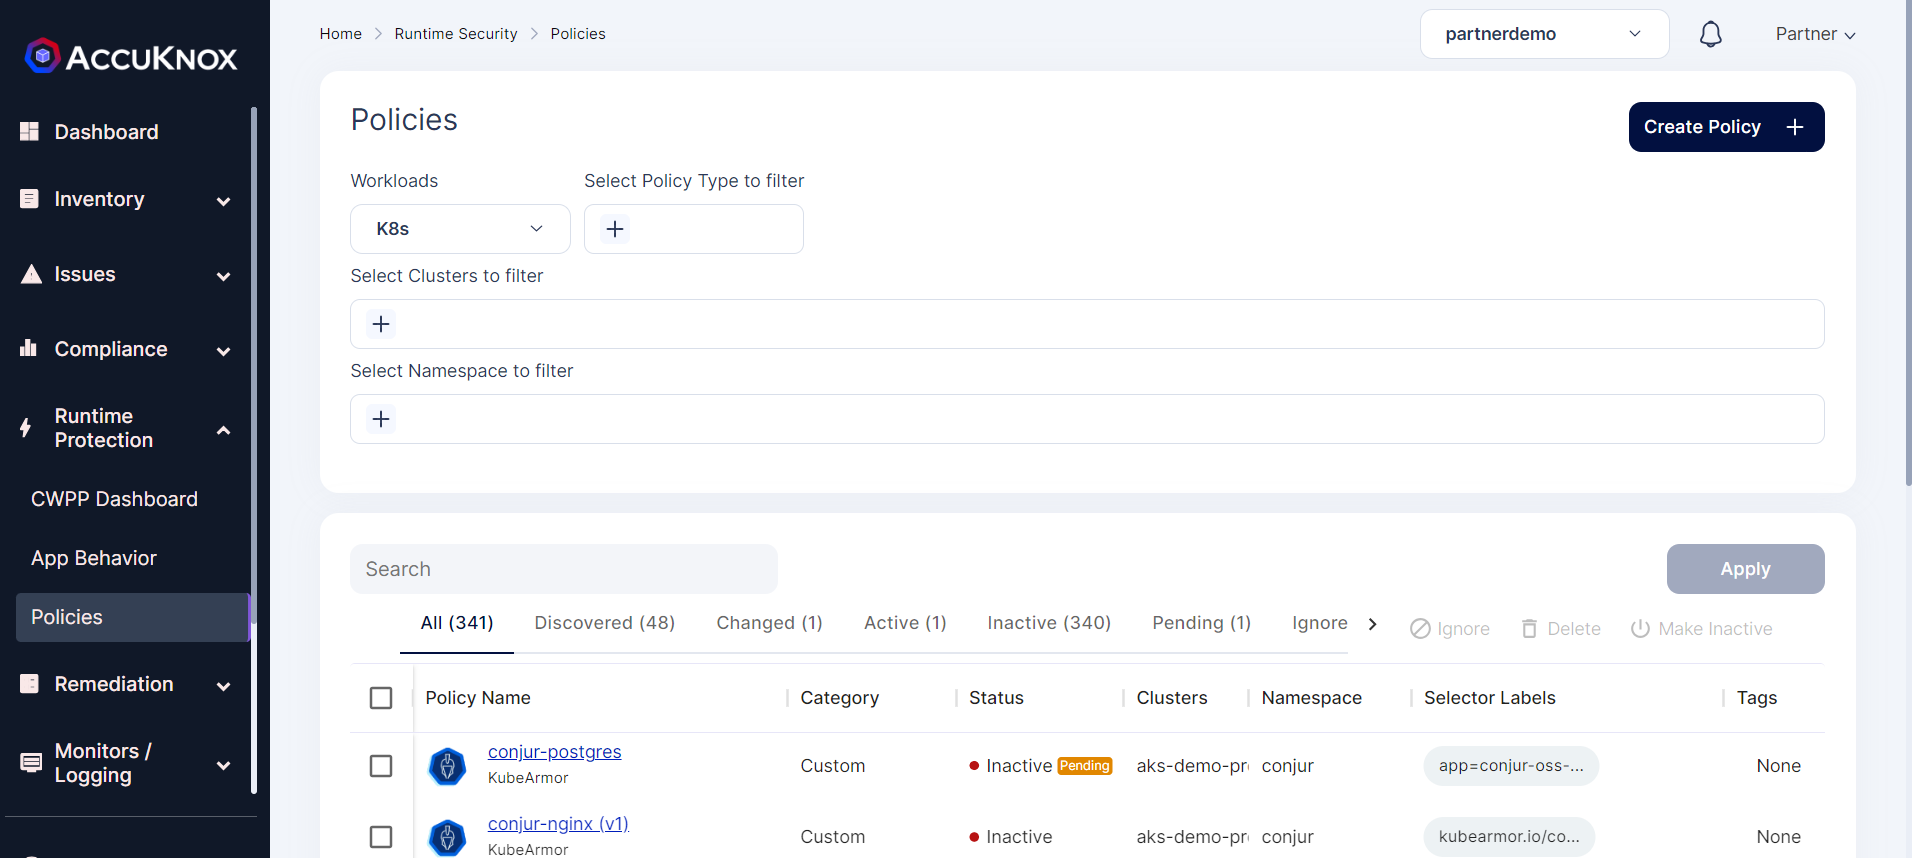The image size is (1912, 858).
Task: Click the Policy Name column header
Action: coord(478,698)
